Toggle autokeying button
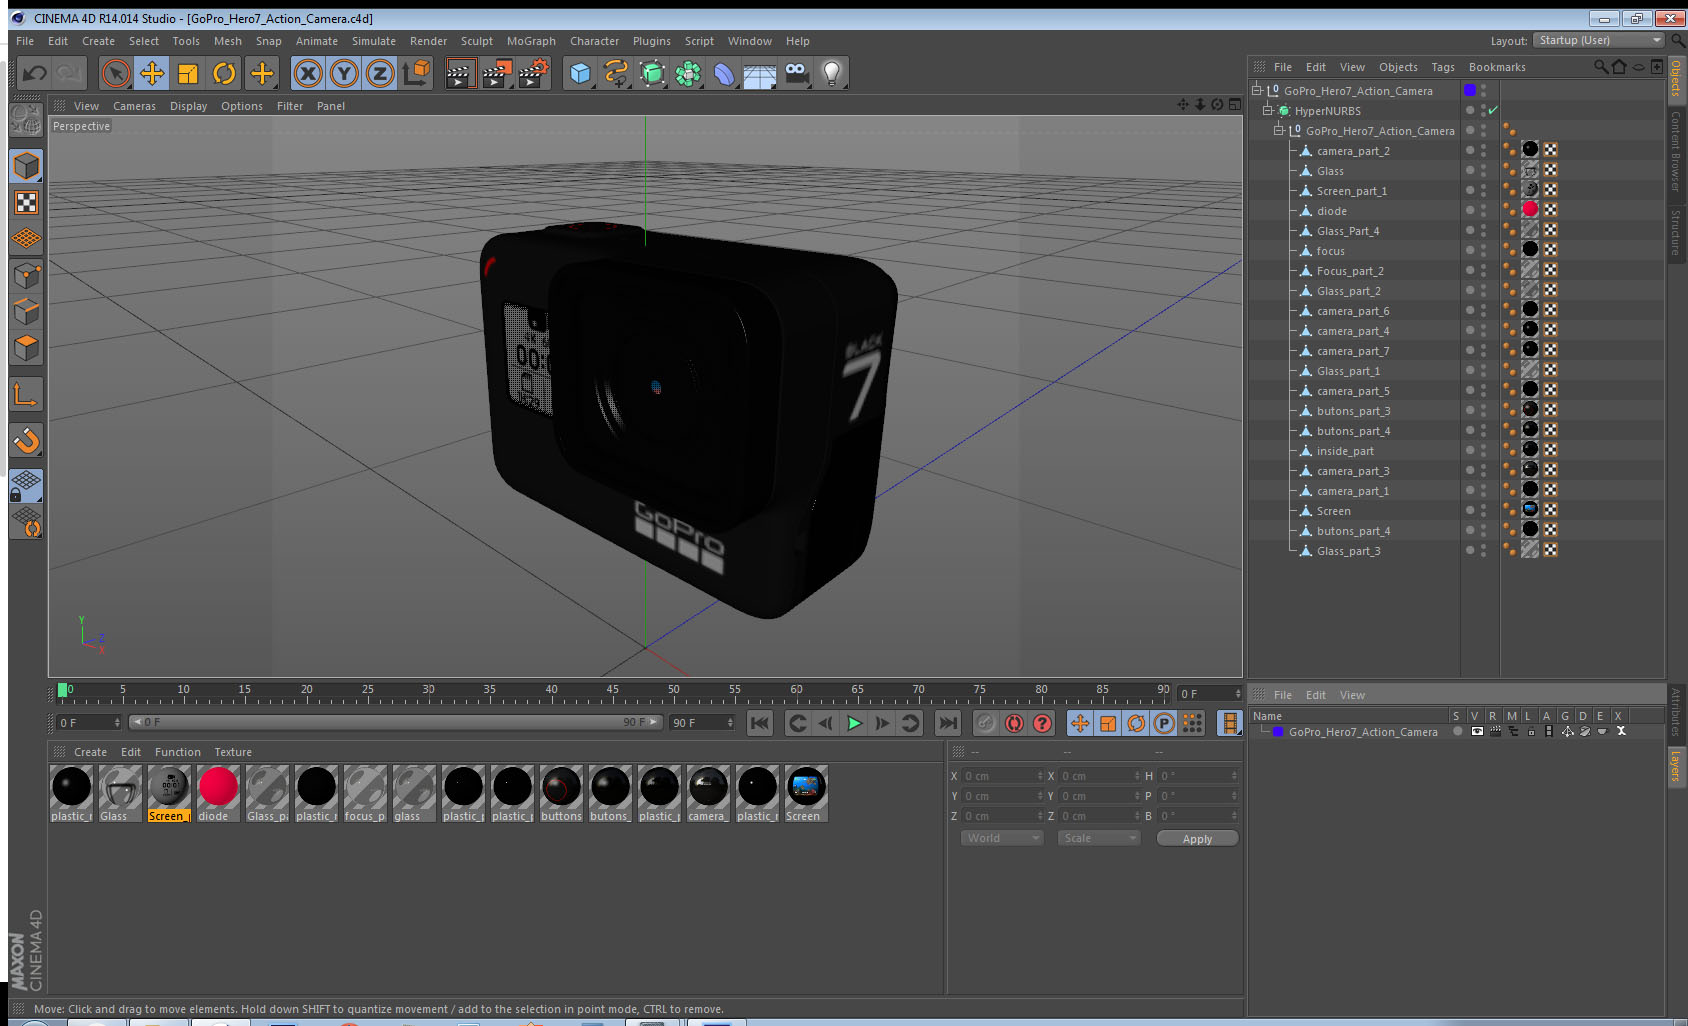This screenshot has height=1026, width=1688. click(x=1014, y=723)
